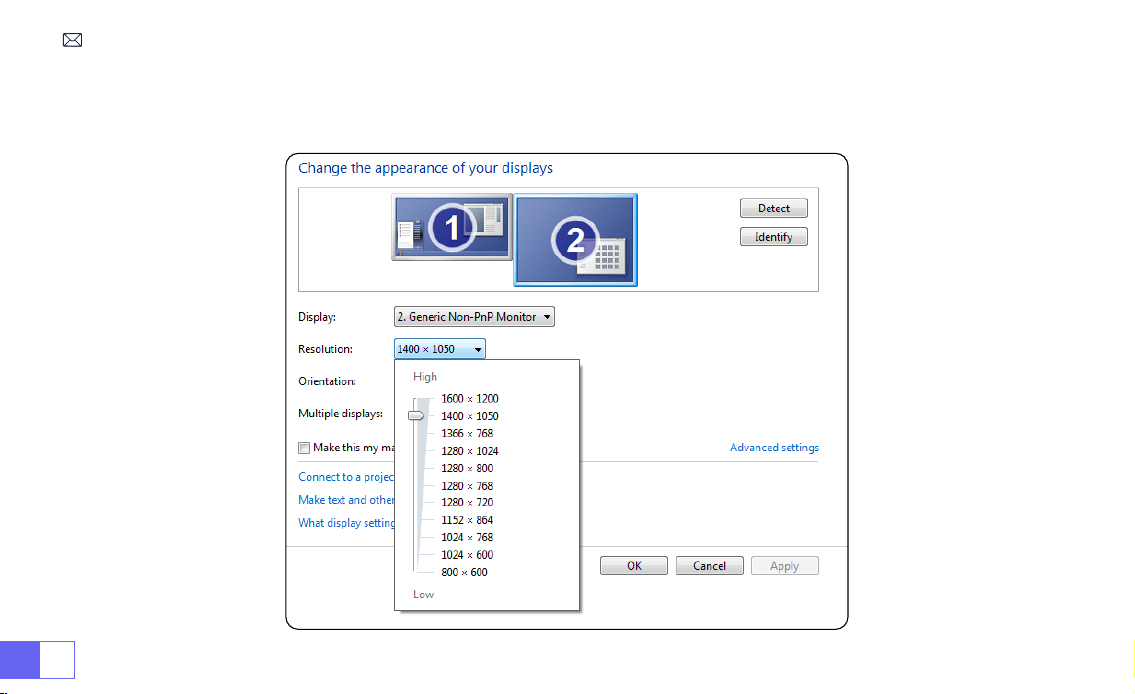
Task: Open the Resolution dropdown showing 1400 × 1050
Action: [439, 349]
